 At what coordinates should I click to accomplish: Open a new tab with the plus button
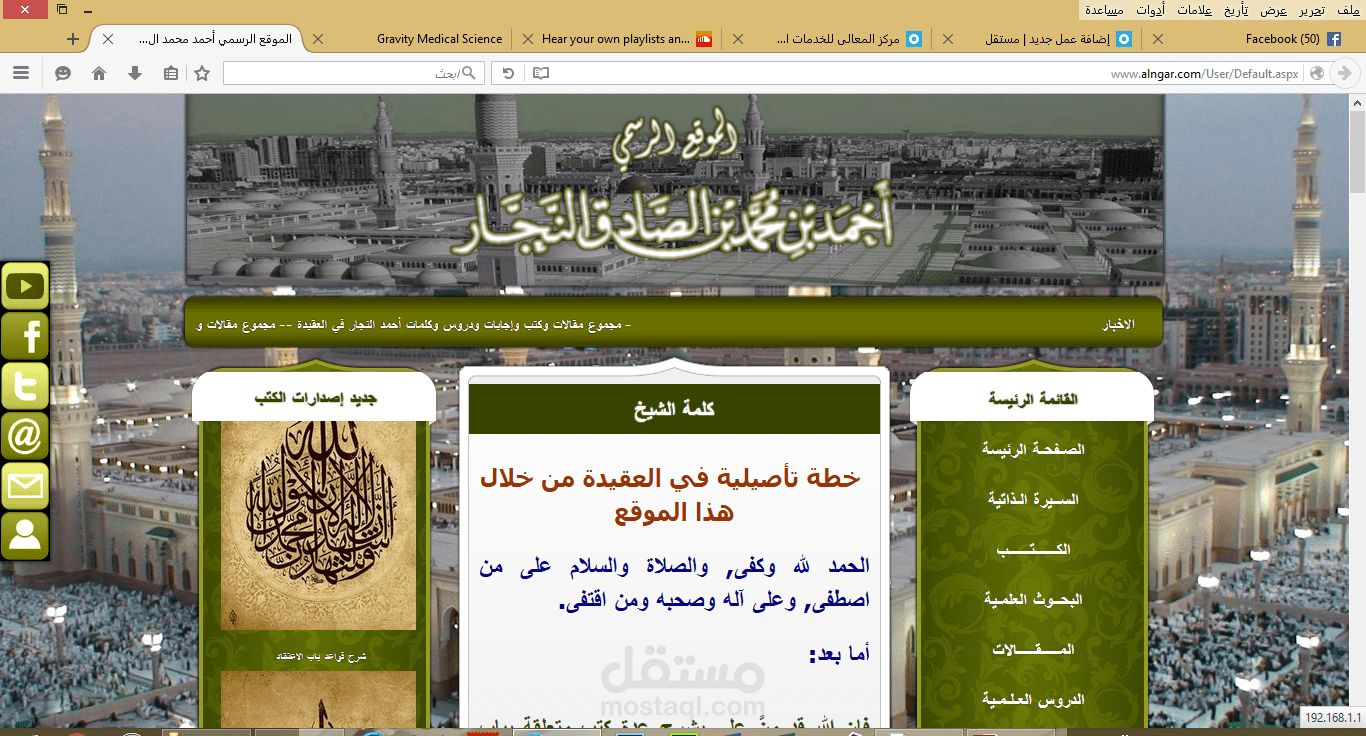[73, 39]
